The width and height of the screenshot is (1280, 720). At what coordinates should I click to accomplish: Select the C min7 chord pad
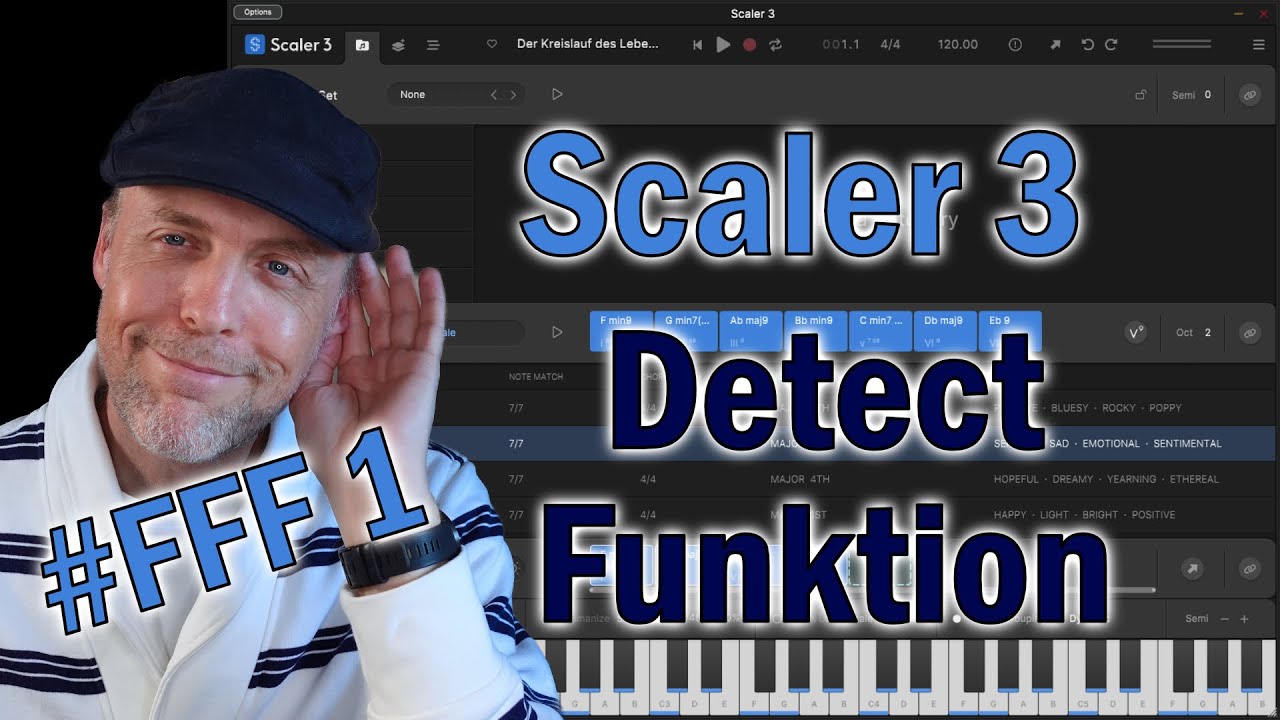(x=880, y=331)
